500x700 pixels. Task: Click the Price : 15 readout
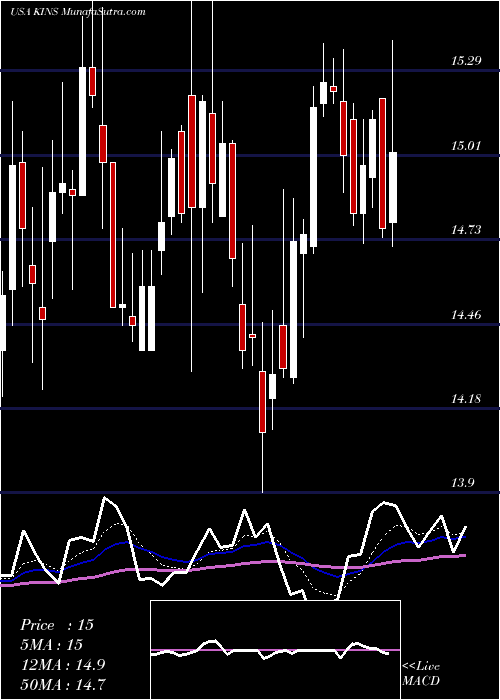[57, 625]
